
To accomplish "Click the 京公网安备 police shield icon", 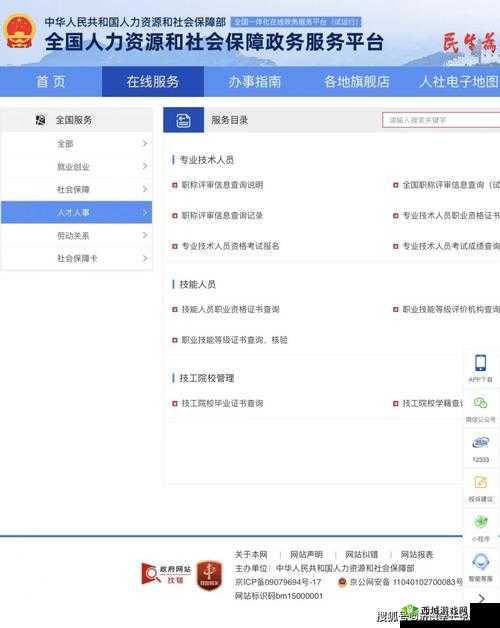I will coord(342,582).
